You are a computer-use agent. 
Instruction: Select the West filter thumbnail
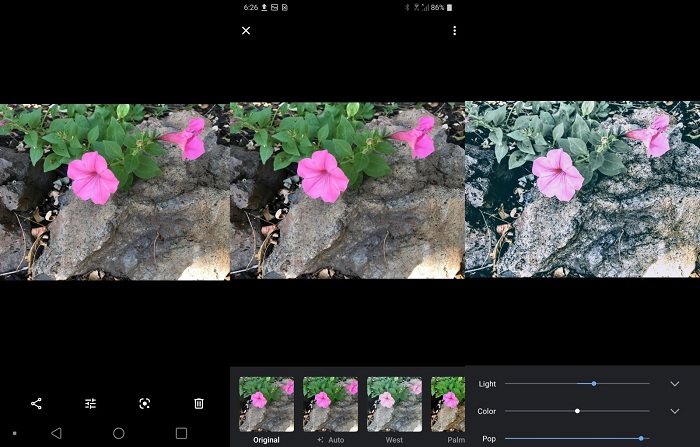point(394,404)
